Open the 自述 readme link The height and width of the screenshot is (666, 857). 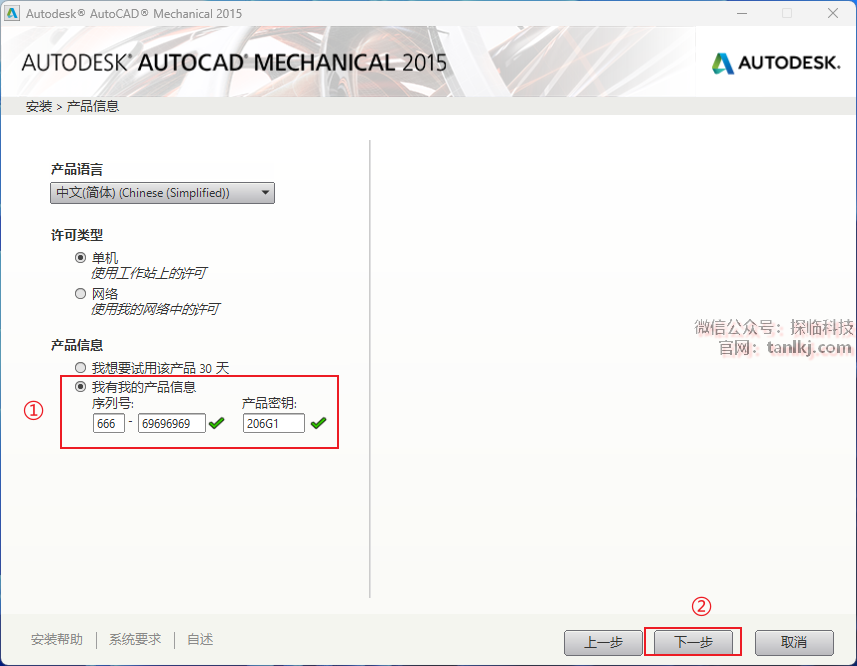pyautogui.click(x=200, y=639)
